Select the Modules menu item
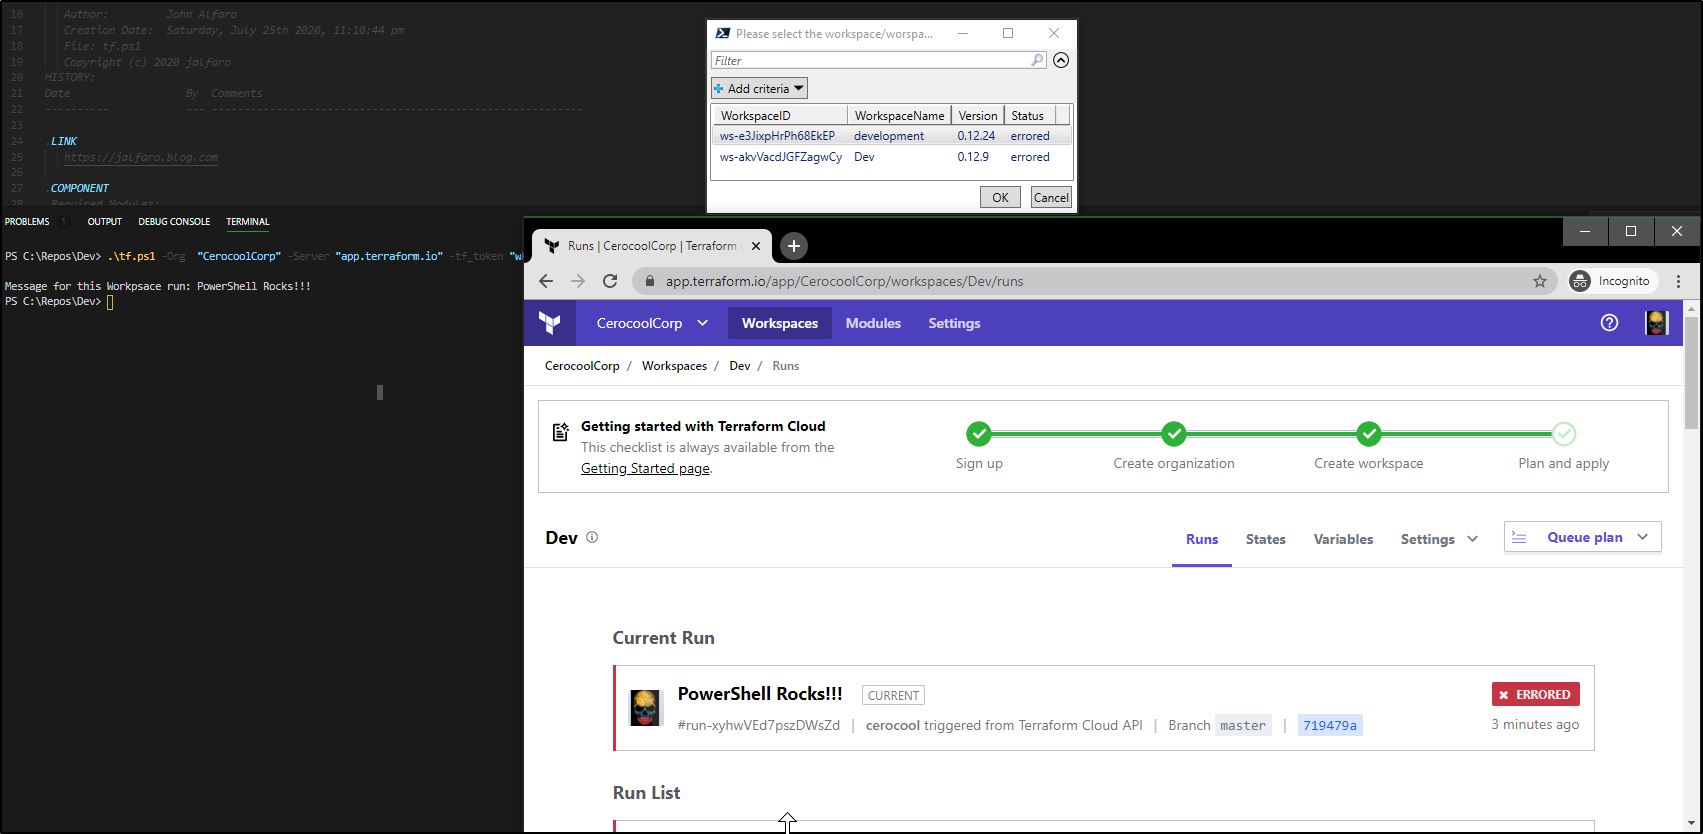 [873, 323]
